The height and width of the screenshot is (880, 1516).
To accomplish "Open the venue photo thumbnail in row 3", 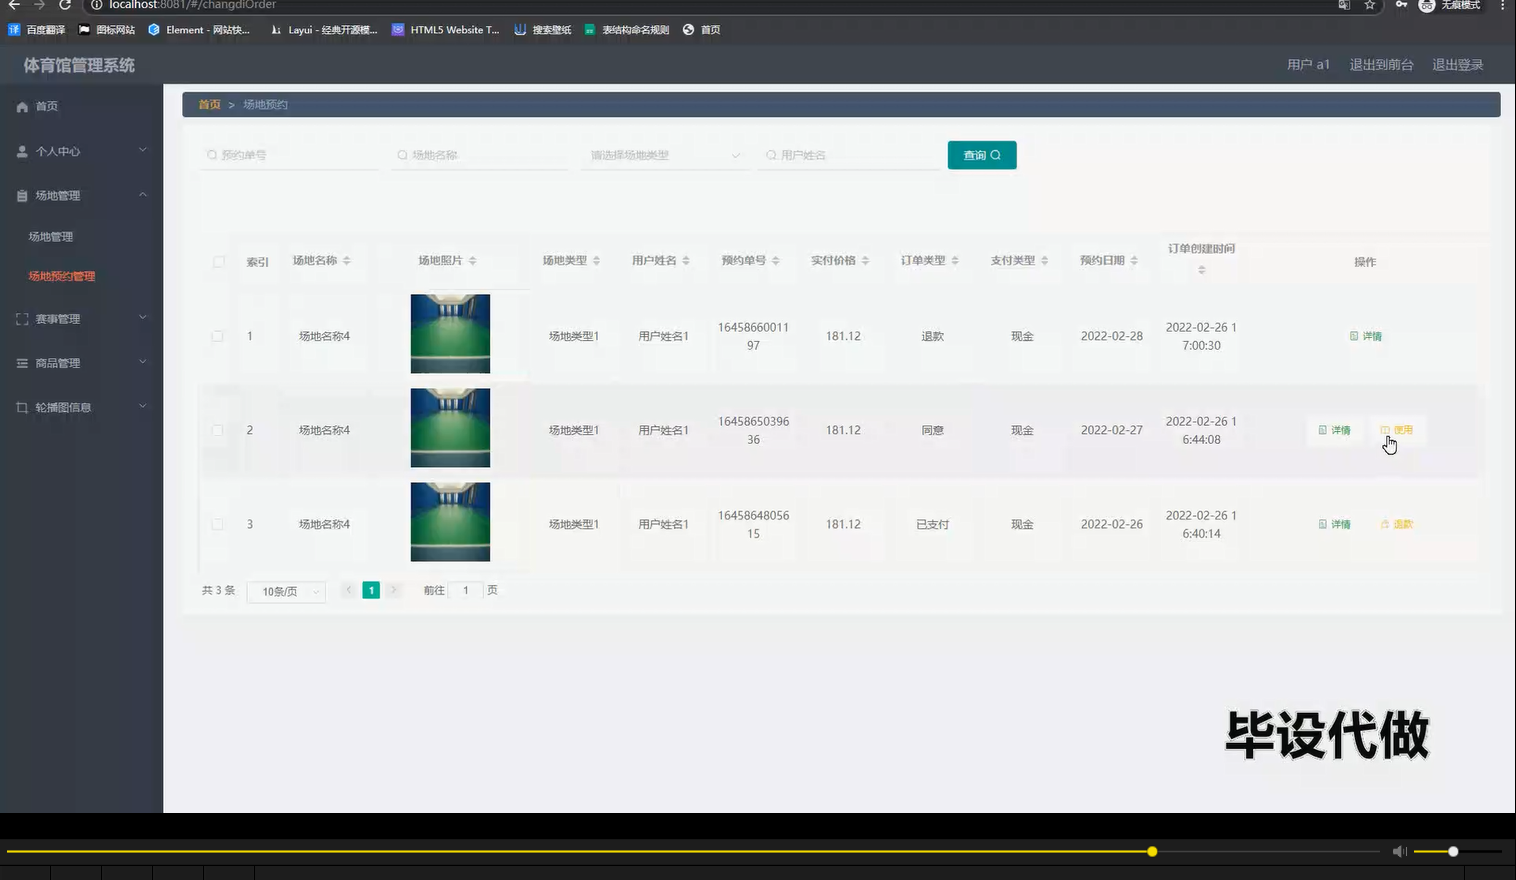I will pyautogui.click(x=450, y=522).
